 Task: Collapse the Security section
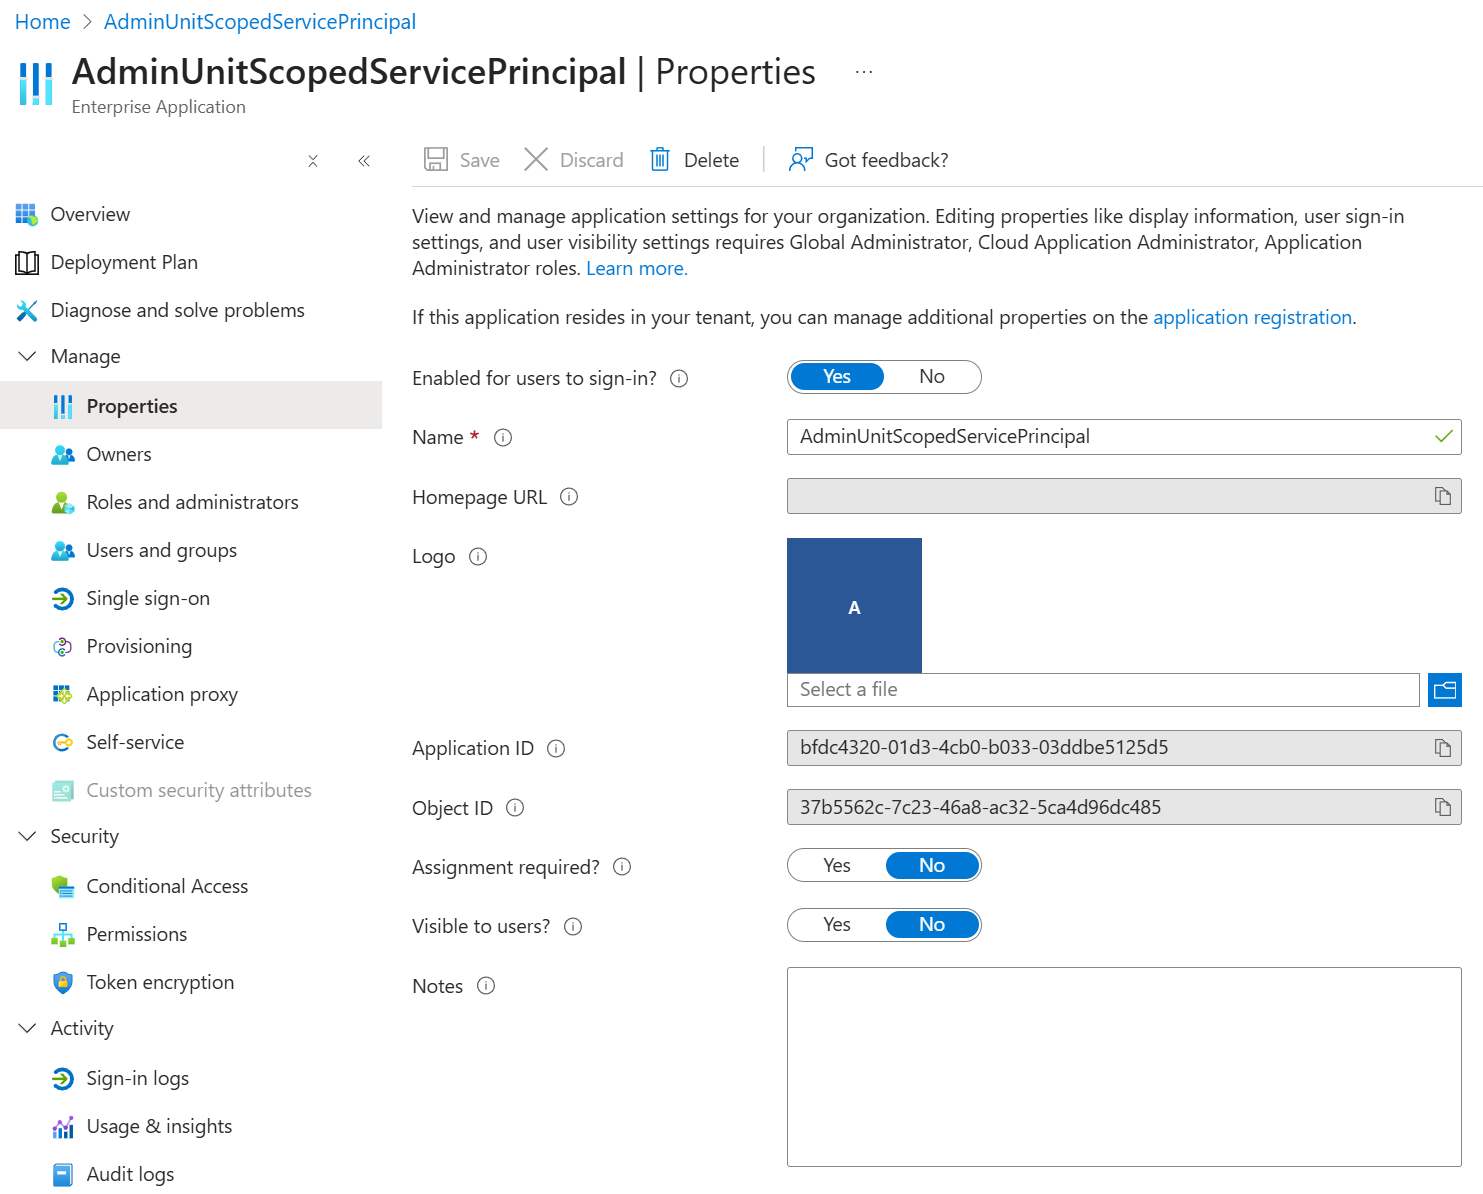27,836
